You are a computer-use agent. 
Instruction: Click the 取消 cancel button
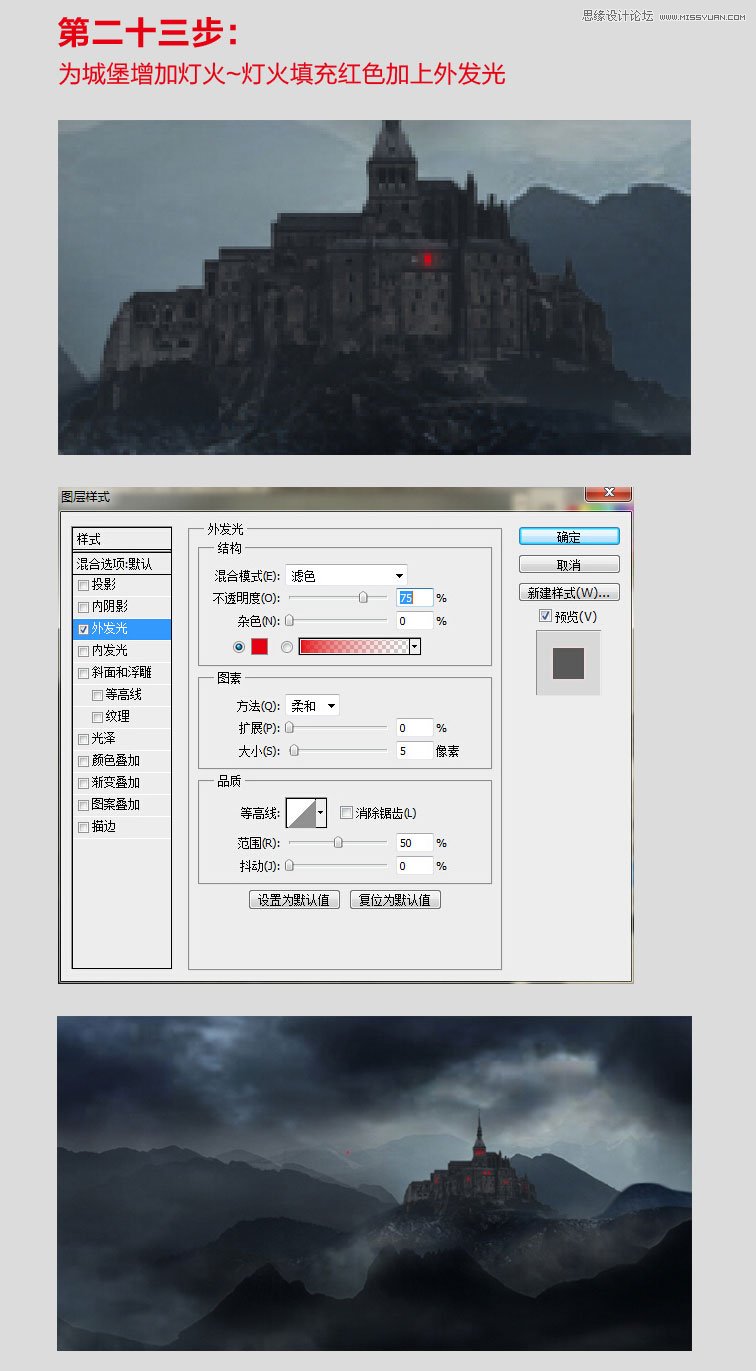pos(569,565)
